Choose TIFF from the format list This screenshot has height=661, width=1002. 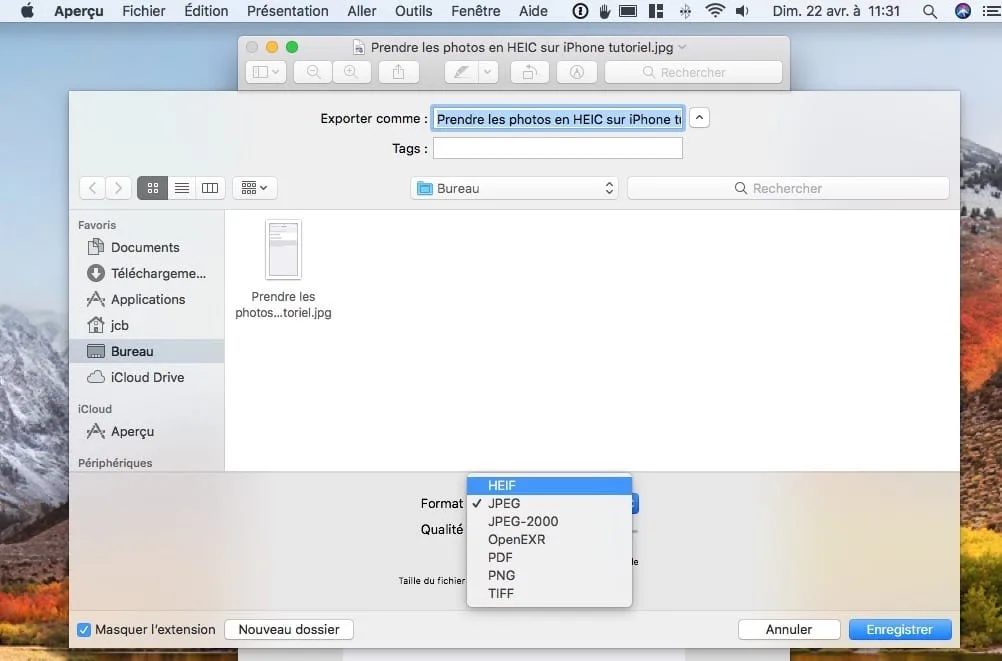point(501,593)
